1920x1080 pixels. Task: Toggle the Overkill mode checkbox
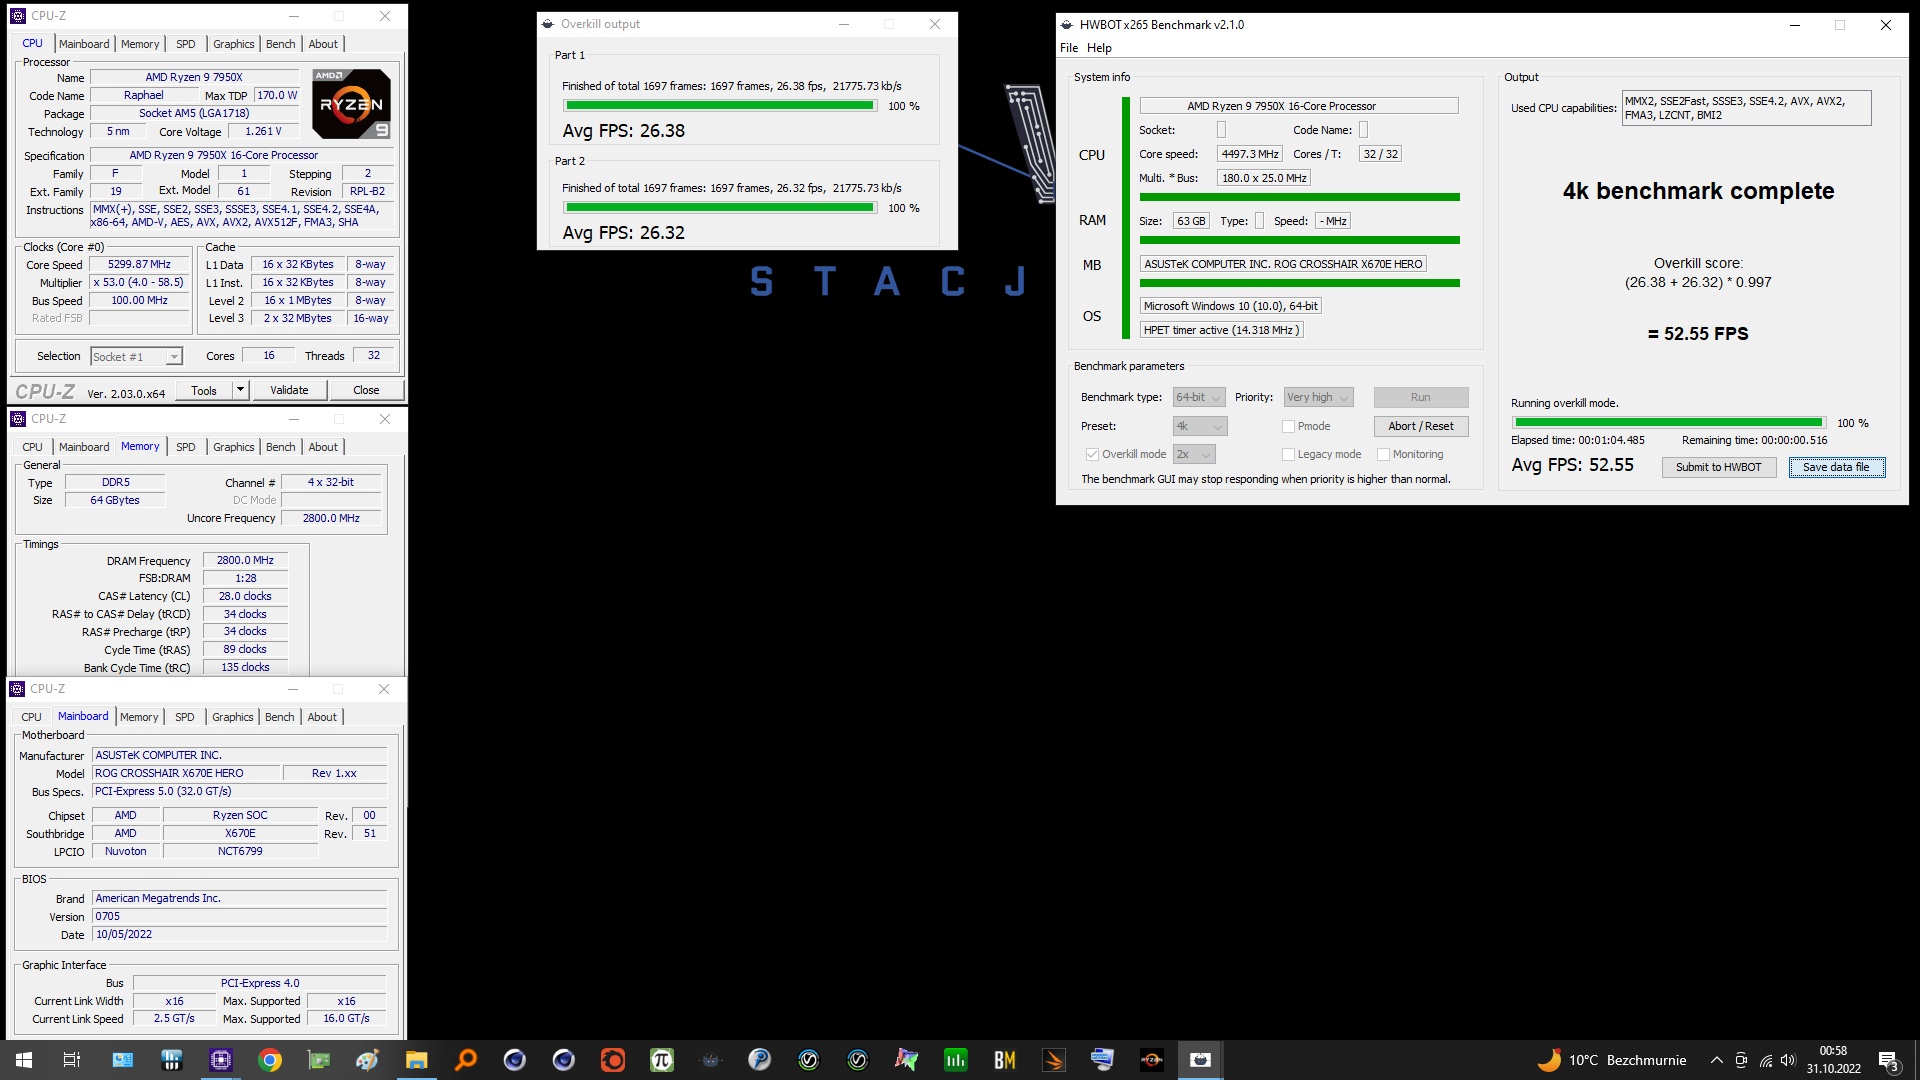click(1092, 454)
